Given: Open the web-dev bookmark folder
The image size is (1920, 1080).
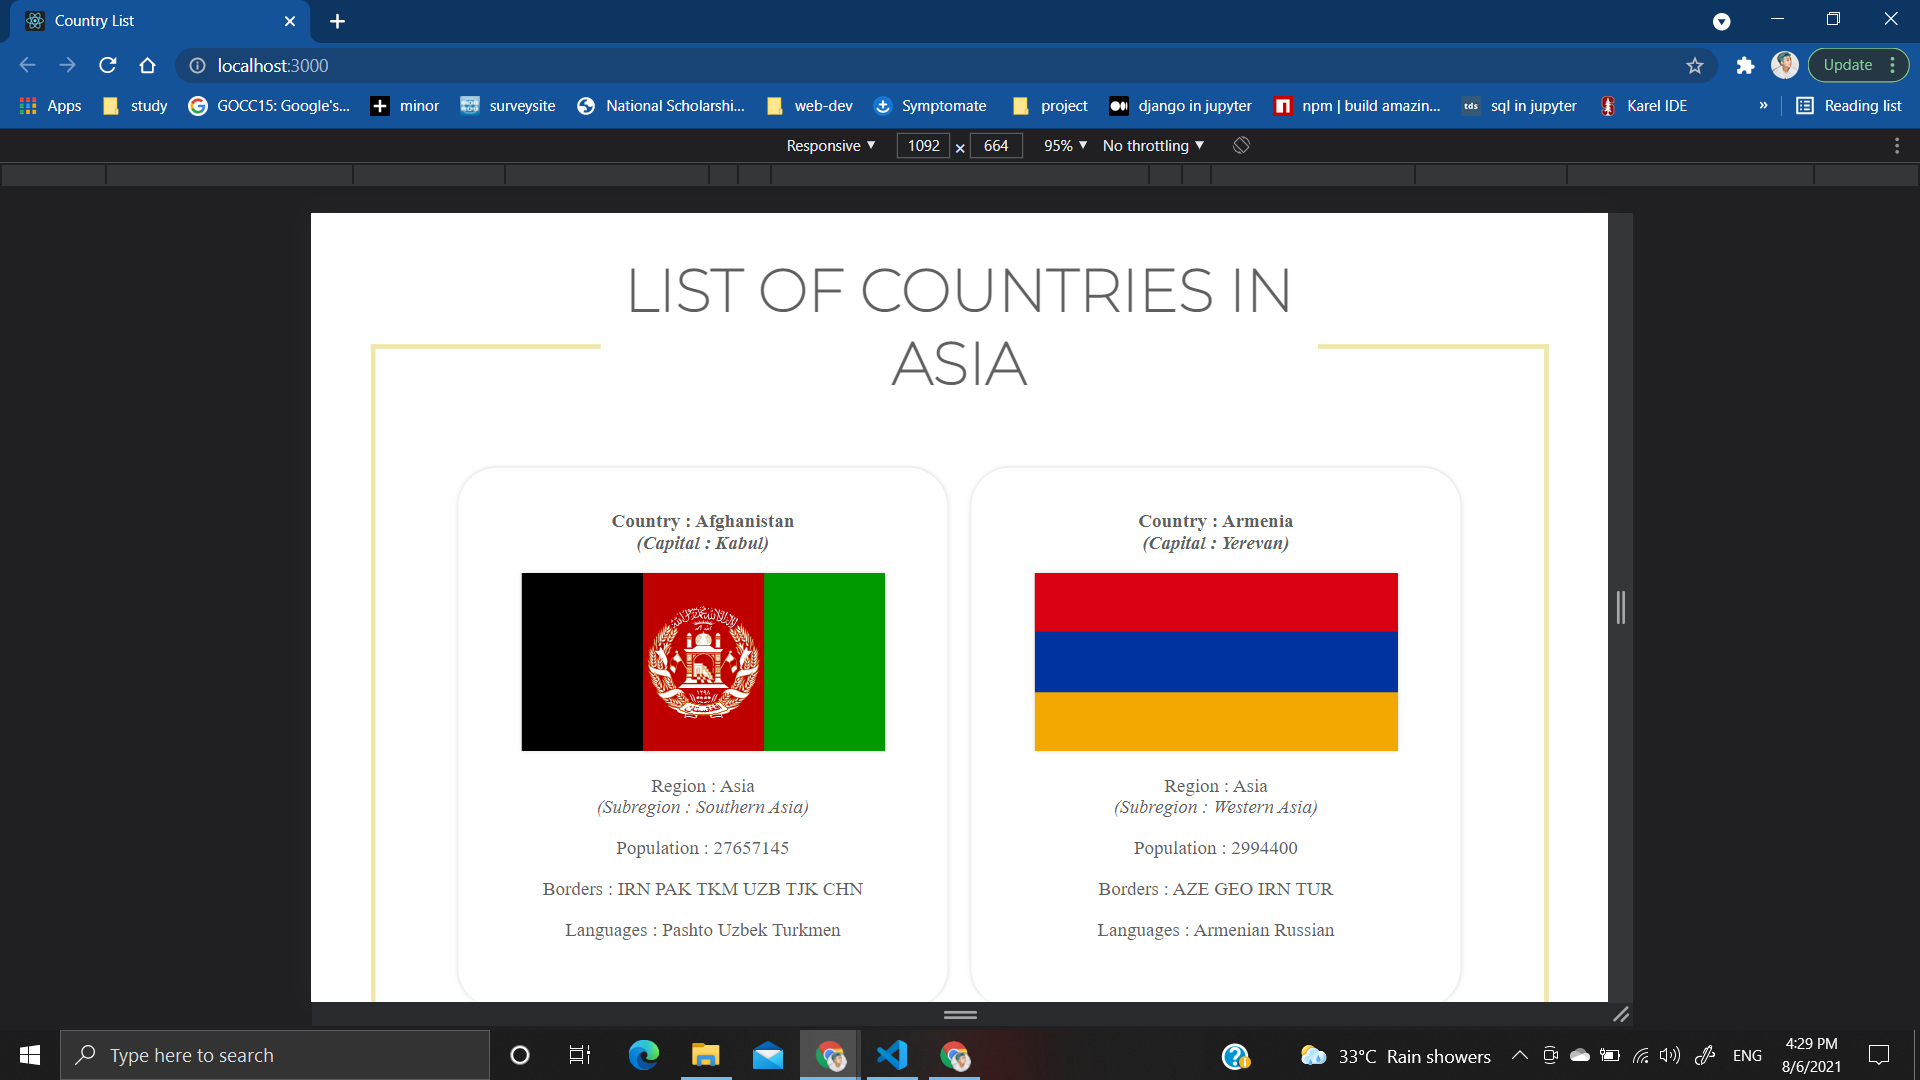Looking at the screenshot, I should (810, 105).
